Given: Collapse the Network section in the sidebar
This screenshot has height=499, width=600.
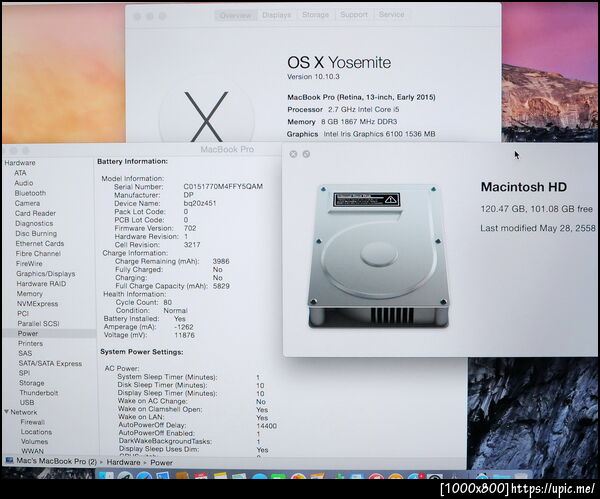Looking at the screenshot, I should [7, 412].
